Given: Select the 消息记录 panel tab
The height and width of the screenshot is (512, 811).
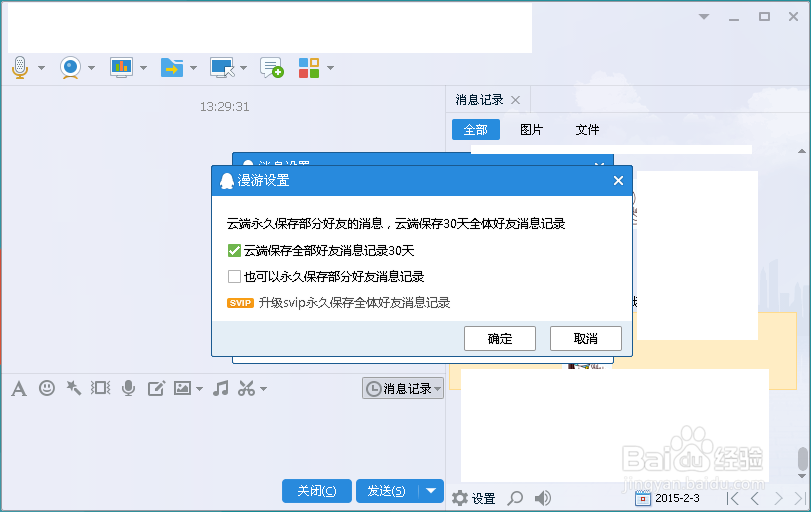Looking at the screenshot, I should click(x=479, y=100).
